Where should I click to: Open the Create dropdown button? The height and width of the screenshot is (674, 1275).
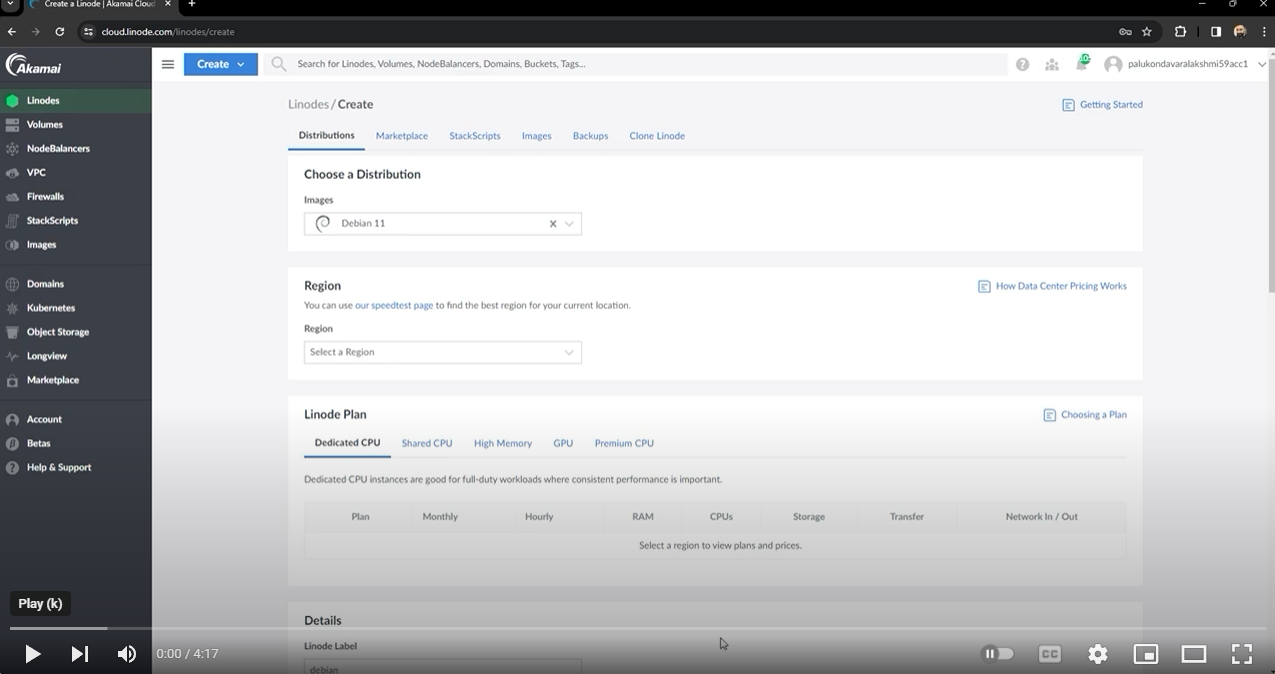coord(221,64)
